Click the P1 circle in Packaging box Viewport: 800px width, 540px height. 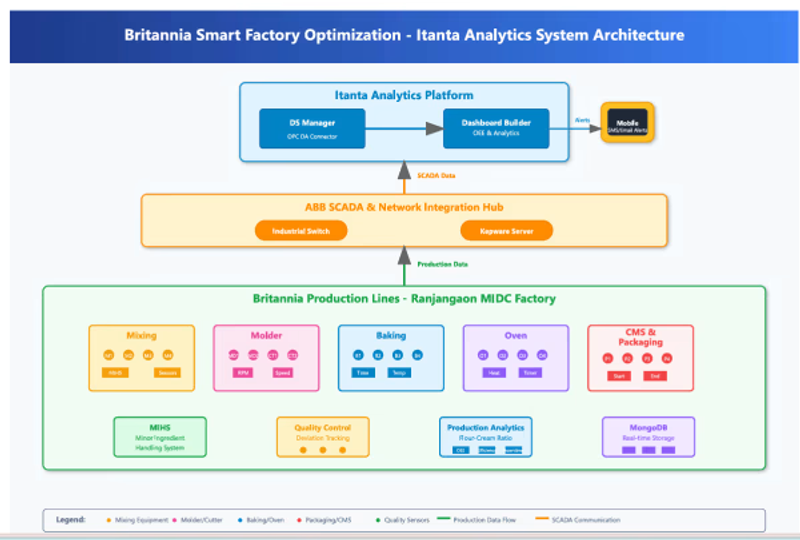[608, 359]
